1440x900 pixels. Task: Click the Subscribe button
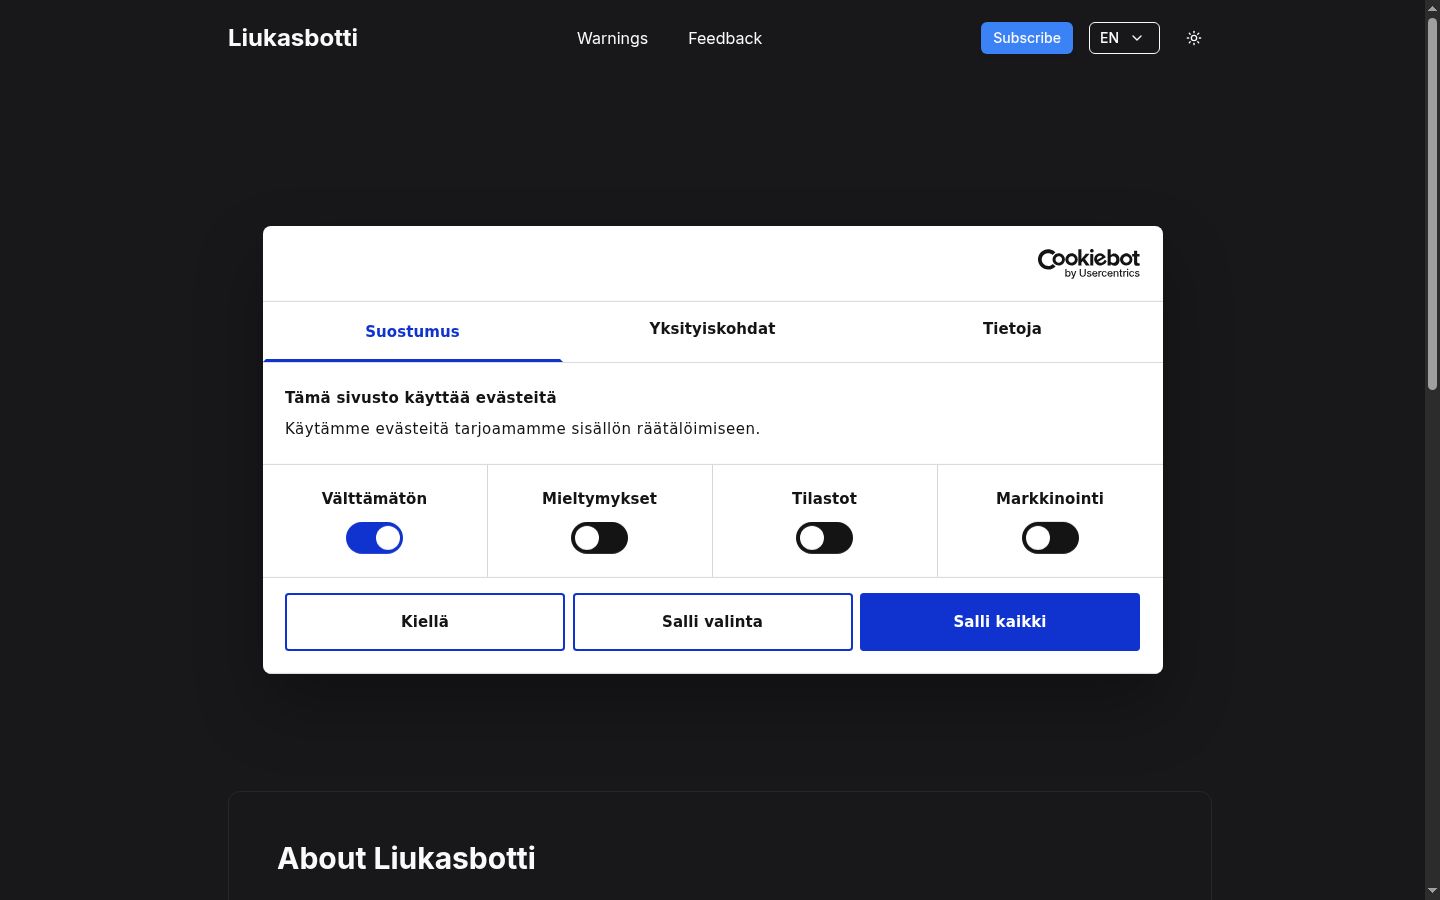(x=1027, y=38)
